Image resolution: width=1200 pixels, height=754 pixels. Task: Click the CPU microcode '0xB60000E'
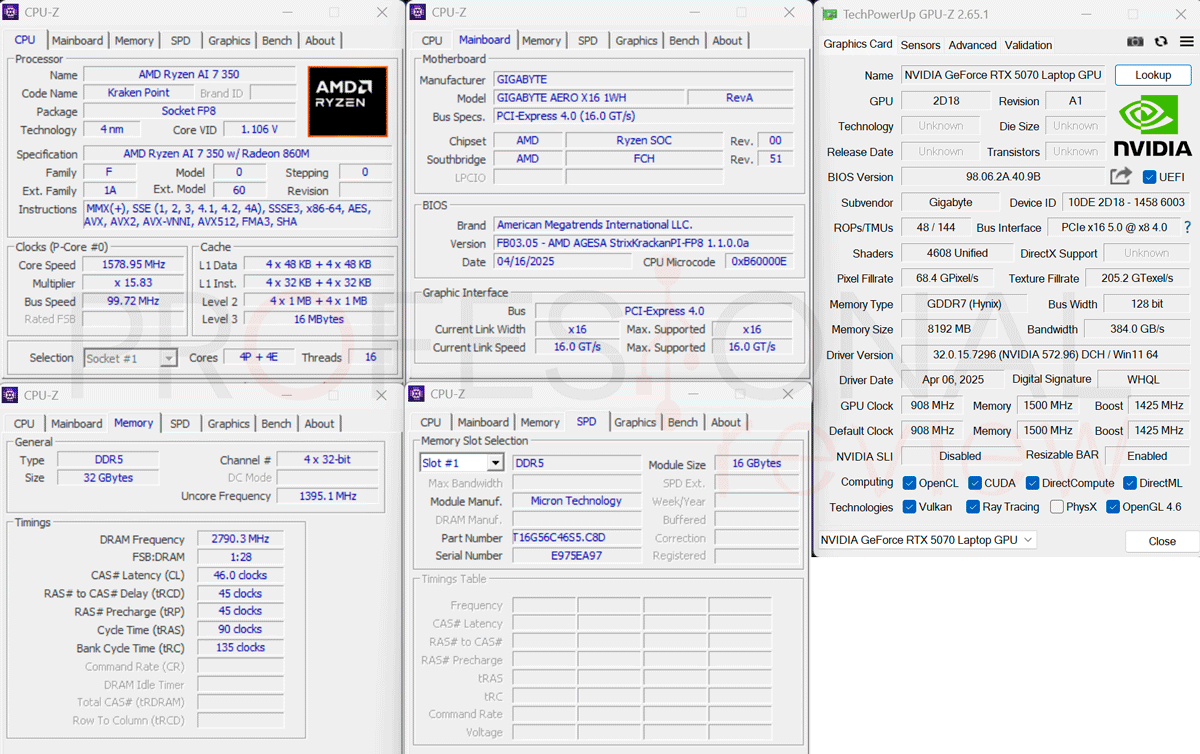(x=759, y=262)
